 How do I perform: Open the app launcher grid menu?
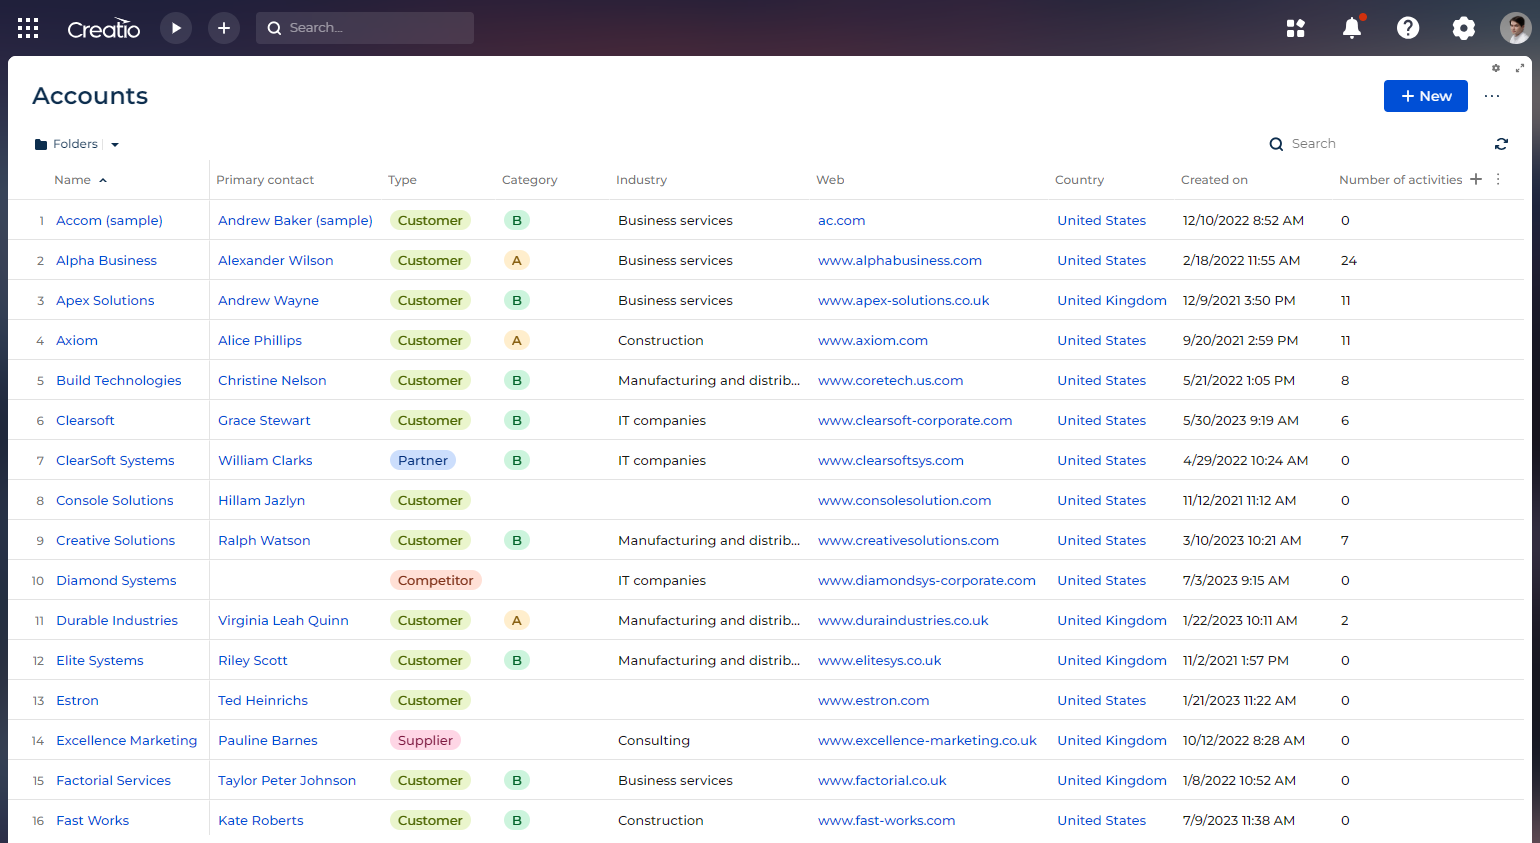[28, 28]
